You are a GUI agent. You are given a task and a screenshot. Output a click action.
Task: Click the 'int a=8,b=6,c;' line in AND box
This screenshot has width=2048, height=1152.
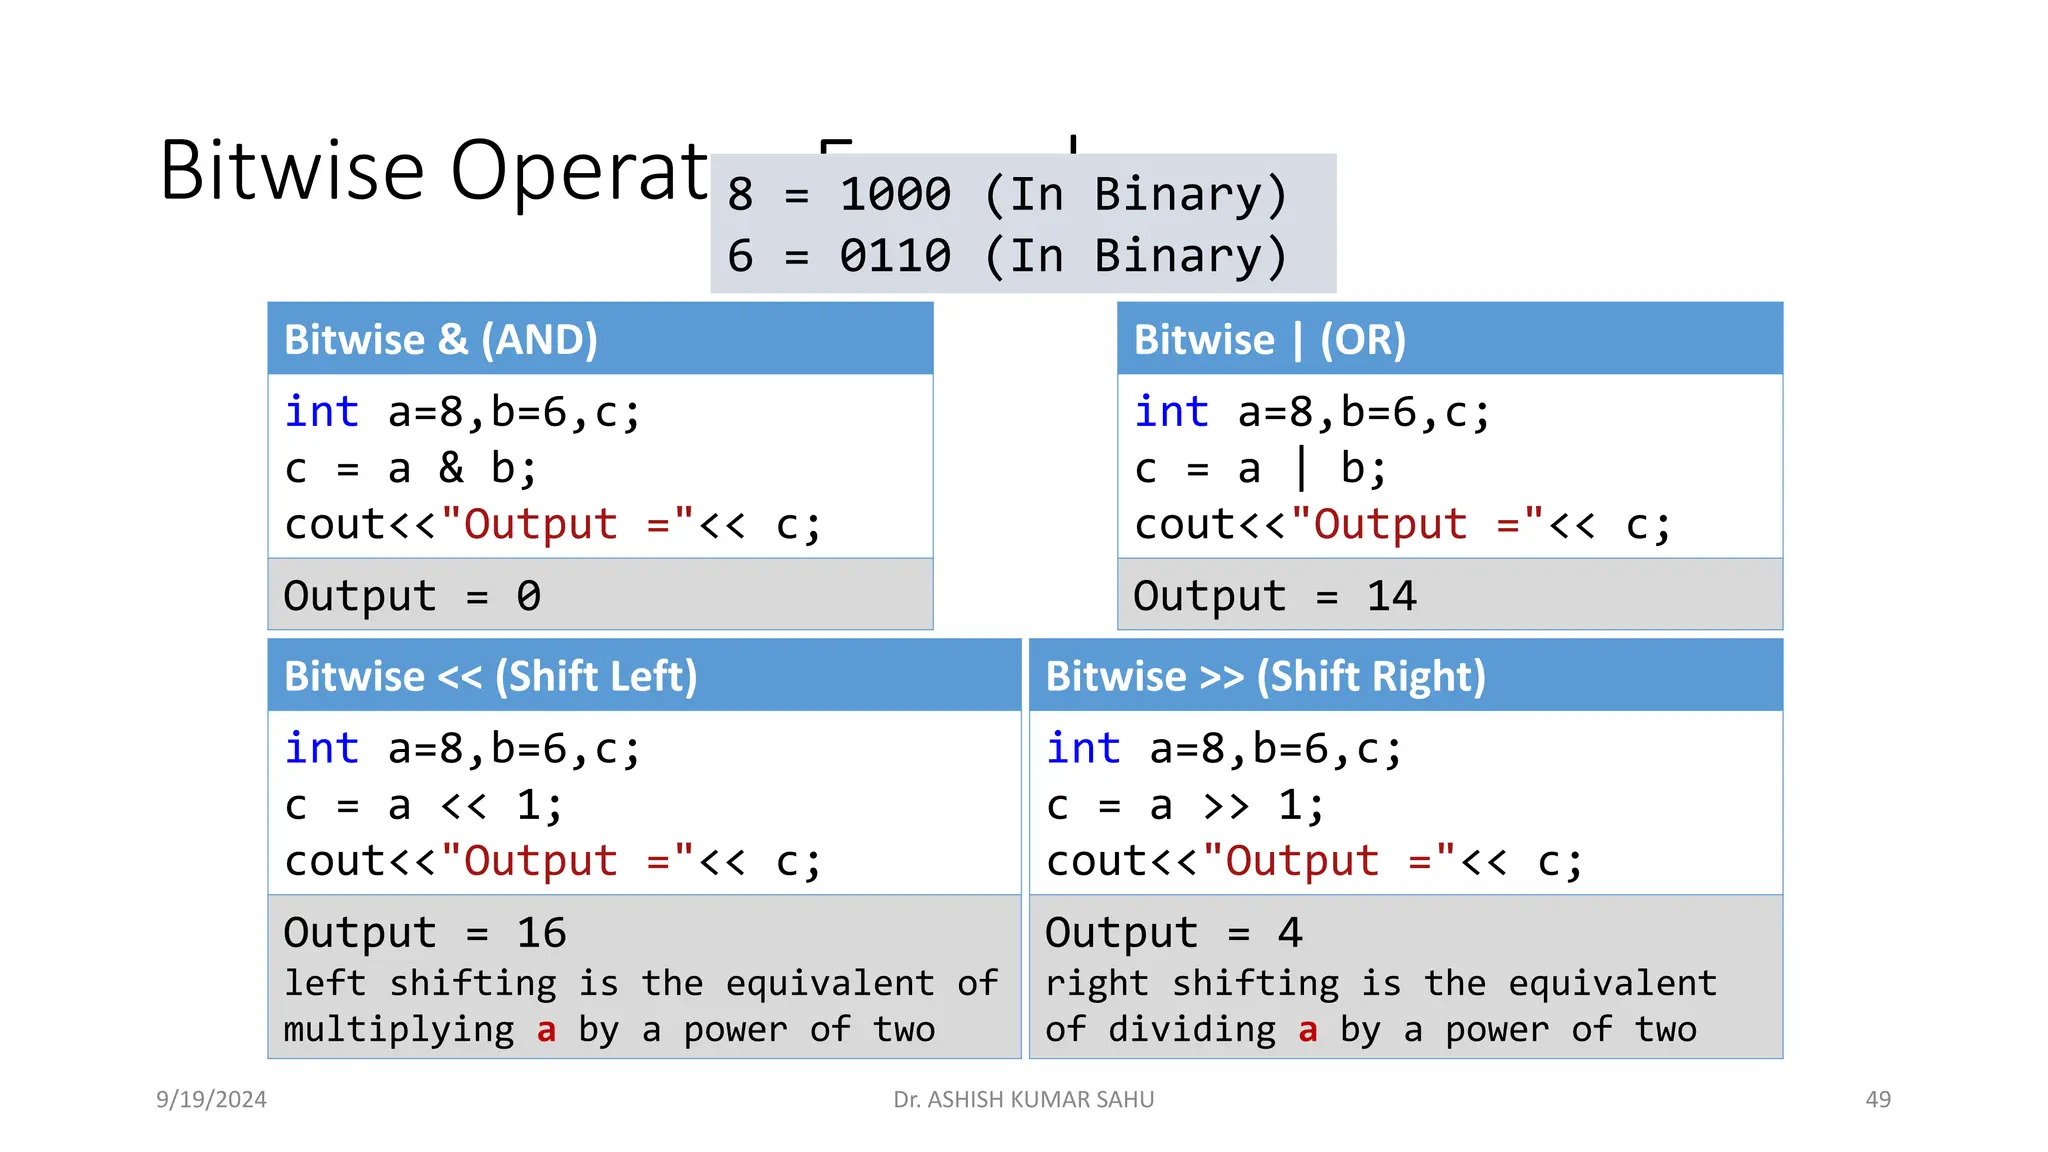pyautogui.click(x=463, y=412)
